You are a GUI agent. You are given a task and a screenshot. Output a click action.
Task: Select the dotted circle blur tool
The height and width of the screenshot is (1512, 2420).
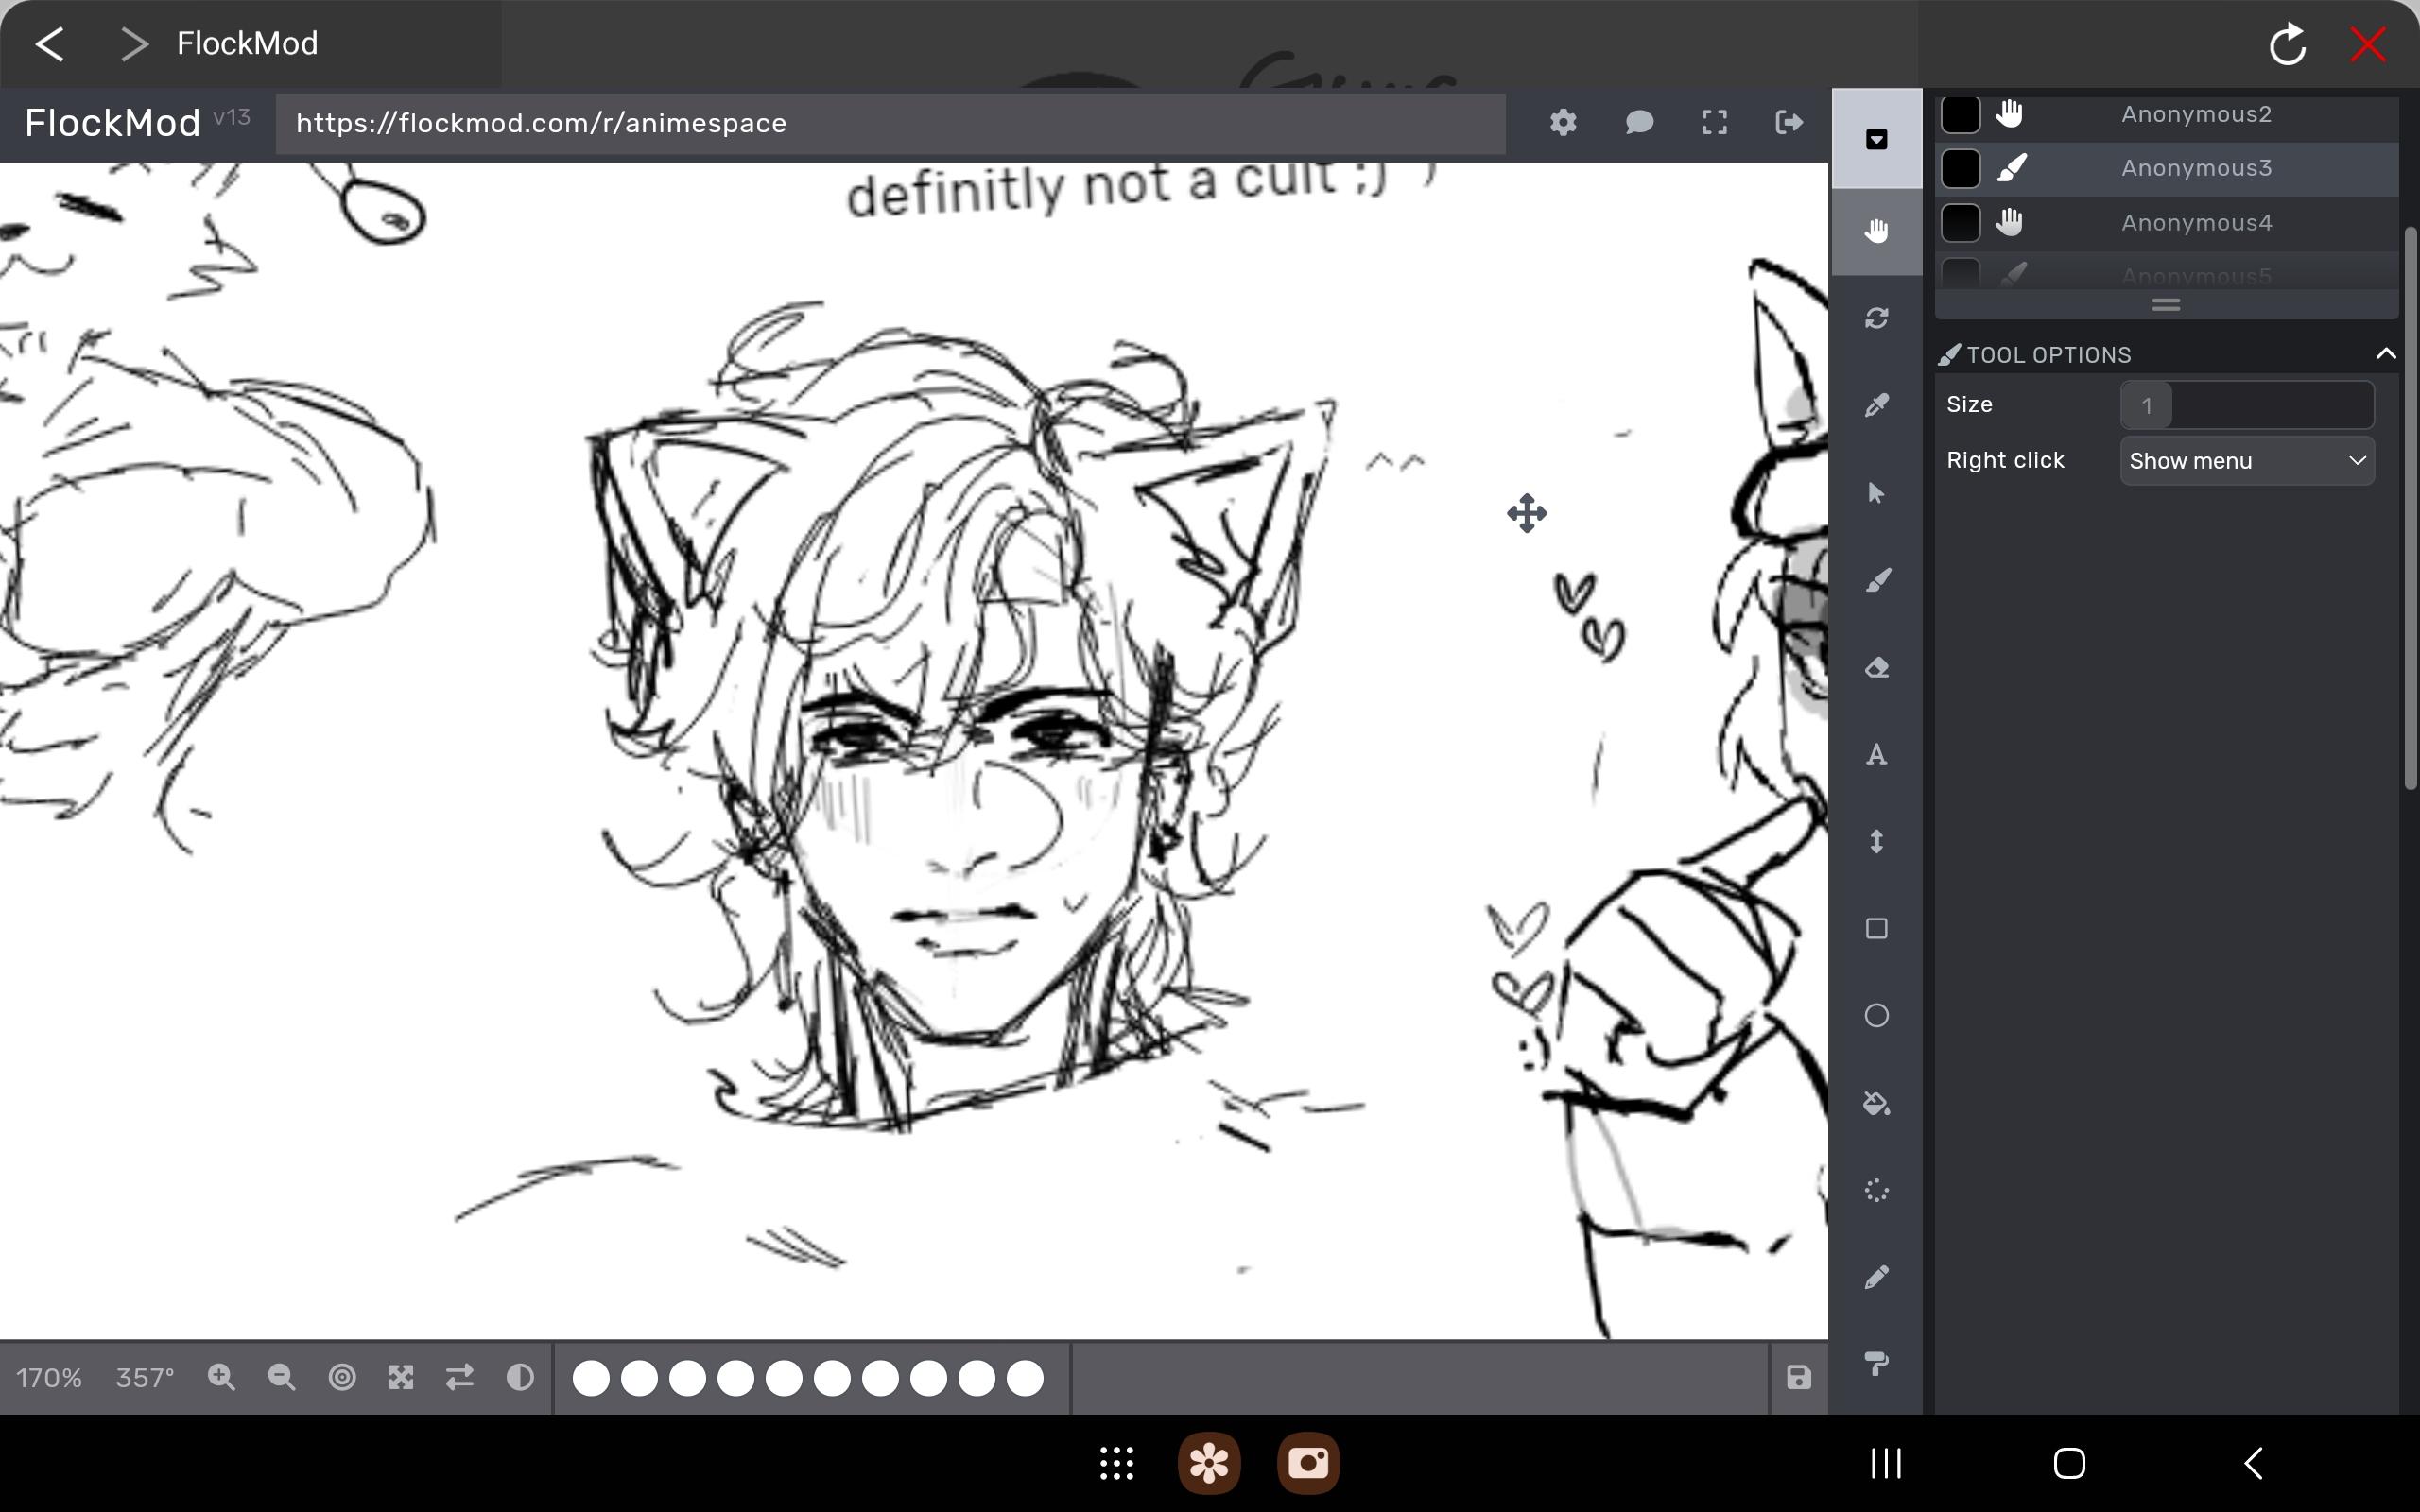tap(1876, 1190)
